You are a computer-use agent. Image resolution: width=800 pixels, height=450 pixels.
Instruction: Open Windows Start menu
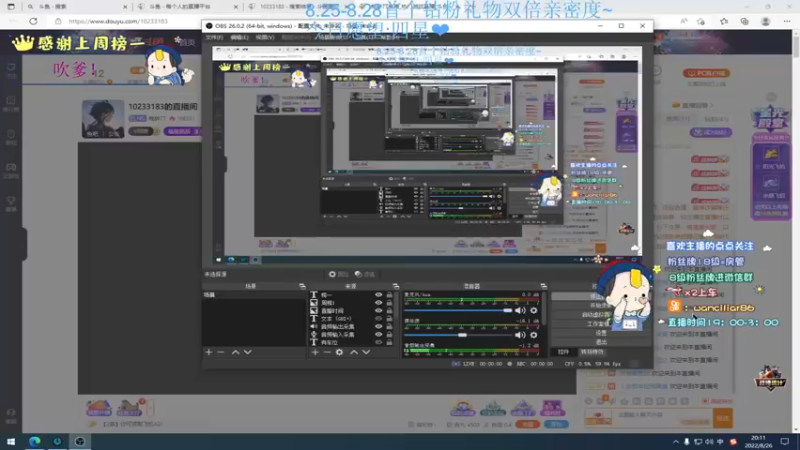click(11, 441)
